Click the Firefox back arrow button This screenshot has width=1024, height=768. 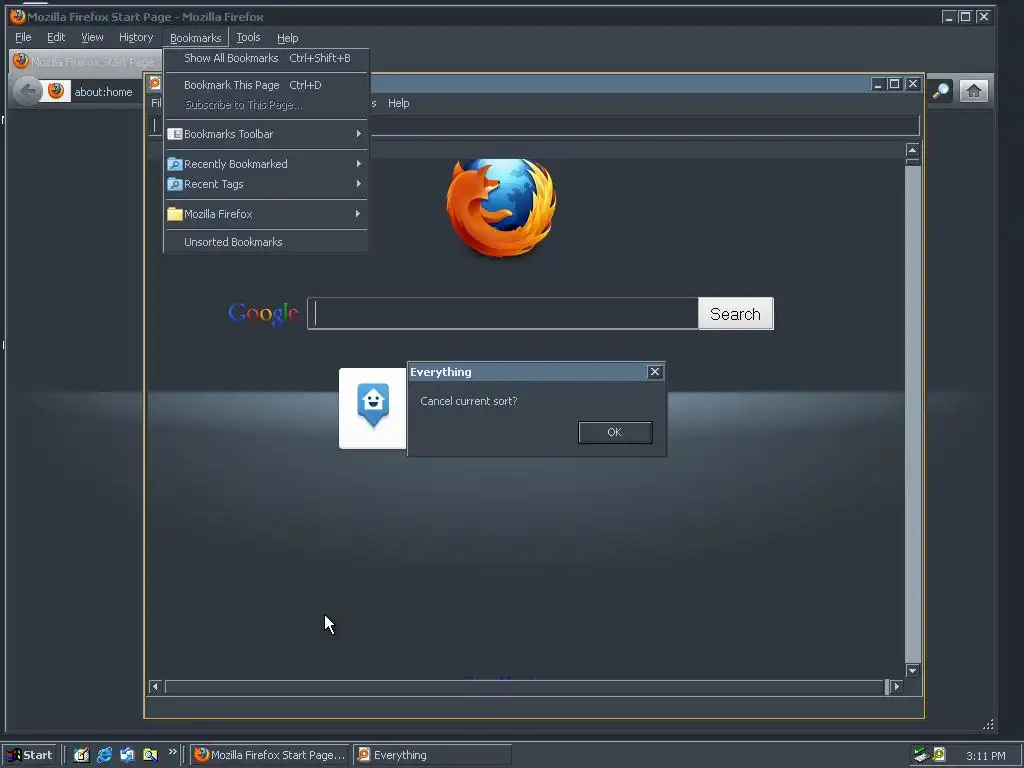coord(27,91)
